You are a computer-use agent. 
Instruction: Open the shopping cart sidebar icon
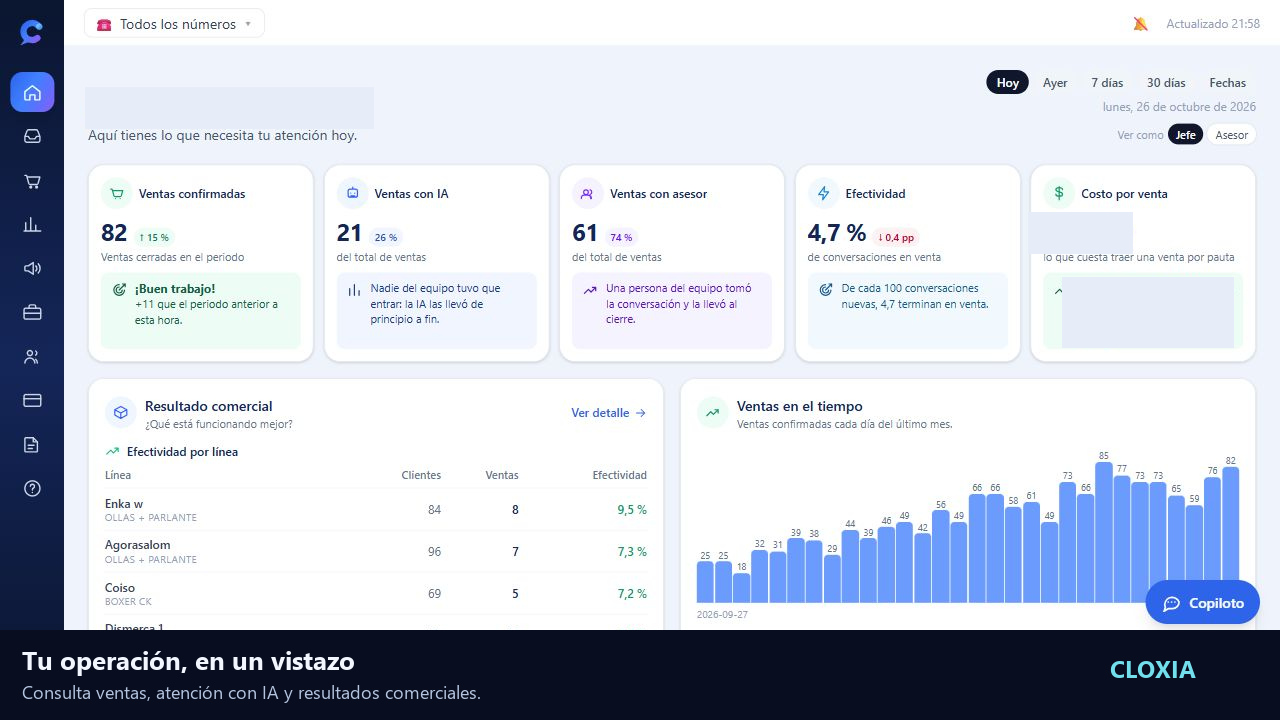[32, 181]
